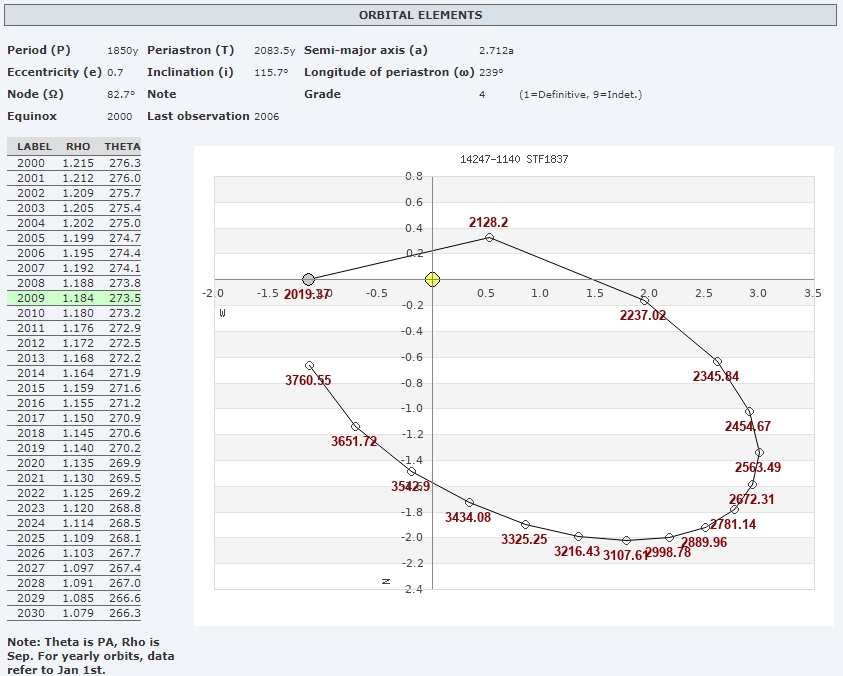Select the orbit point labeled 2128.2
The image size is (843, 676).
(489, 237)
